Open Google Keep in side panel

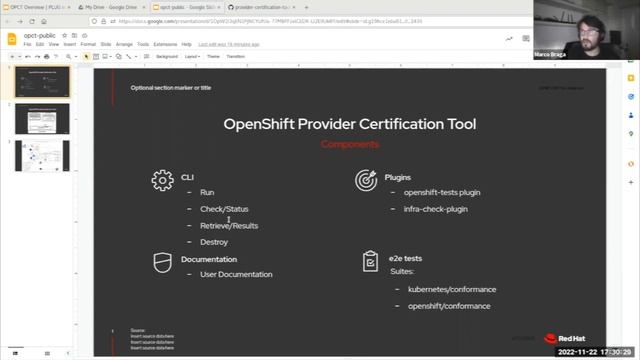pos(631,78)
